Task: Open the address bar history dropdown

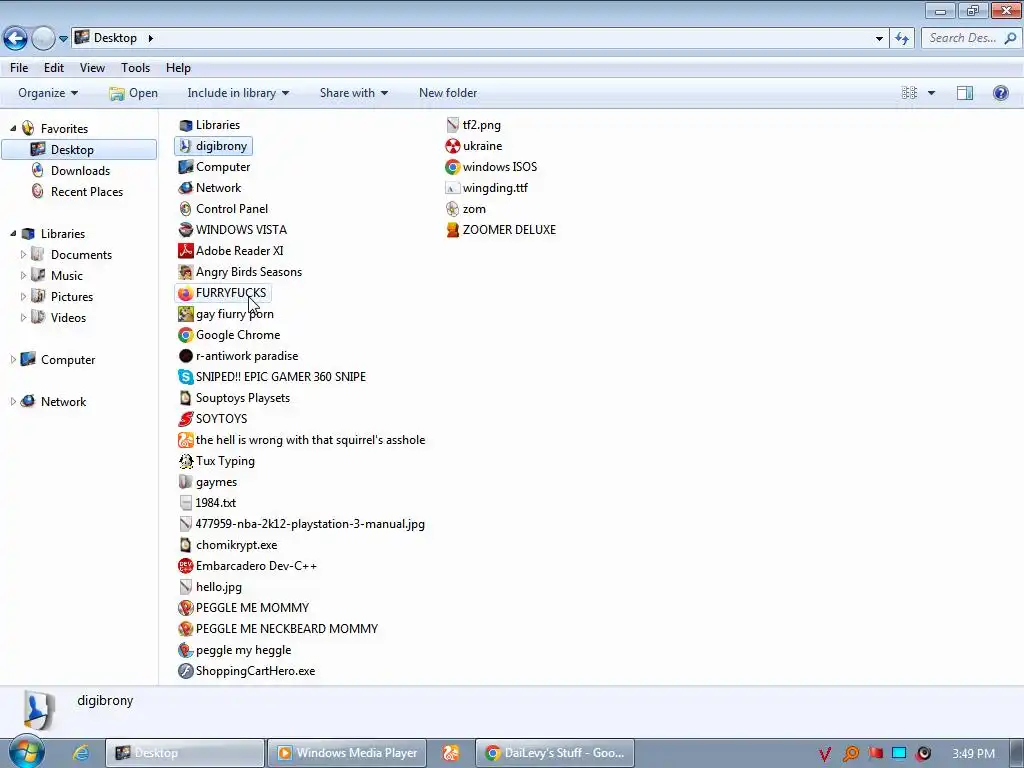Action: point(879,39)
